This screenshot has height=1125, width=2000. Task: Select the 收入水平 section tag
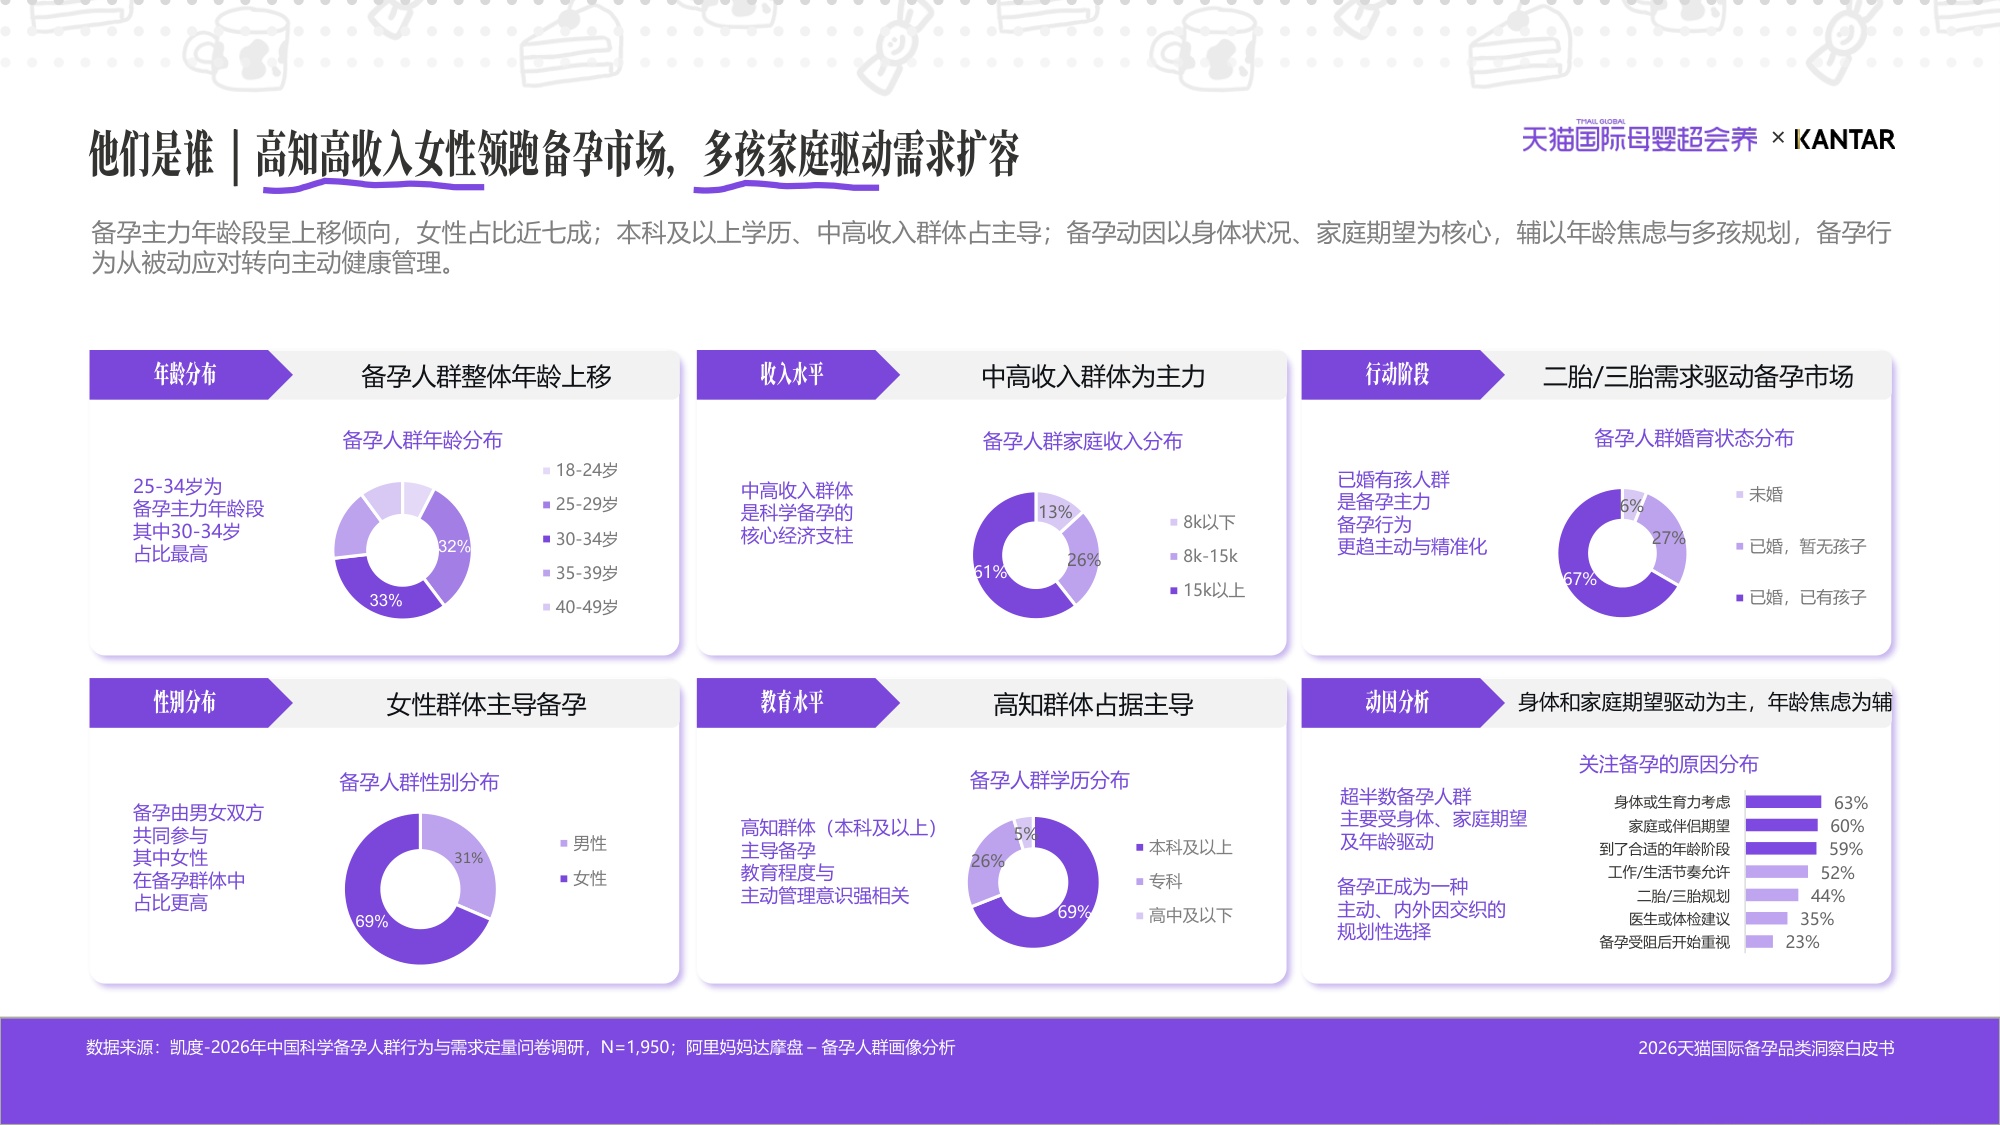[797, 375]
